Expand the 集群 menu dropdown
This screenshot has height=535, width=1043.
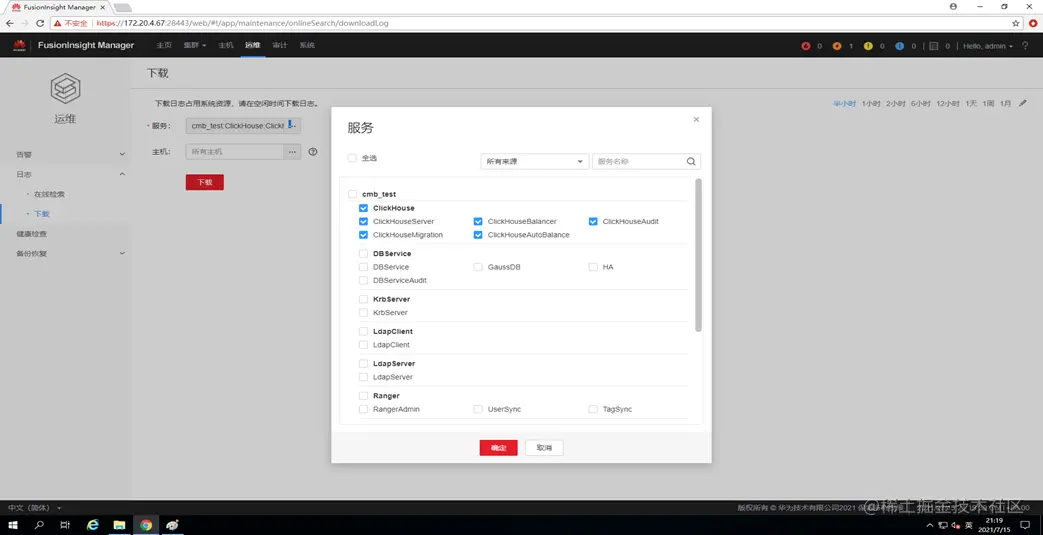195,45
